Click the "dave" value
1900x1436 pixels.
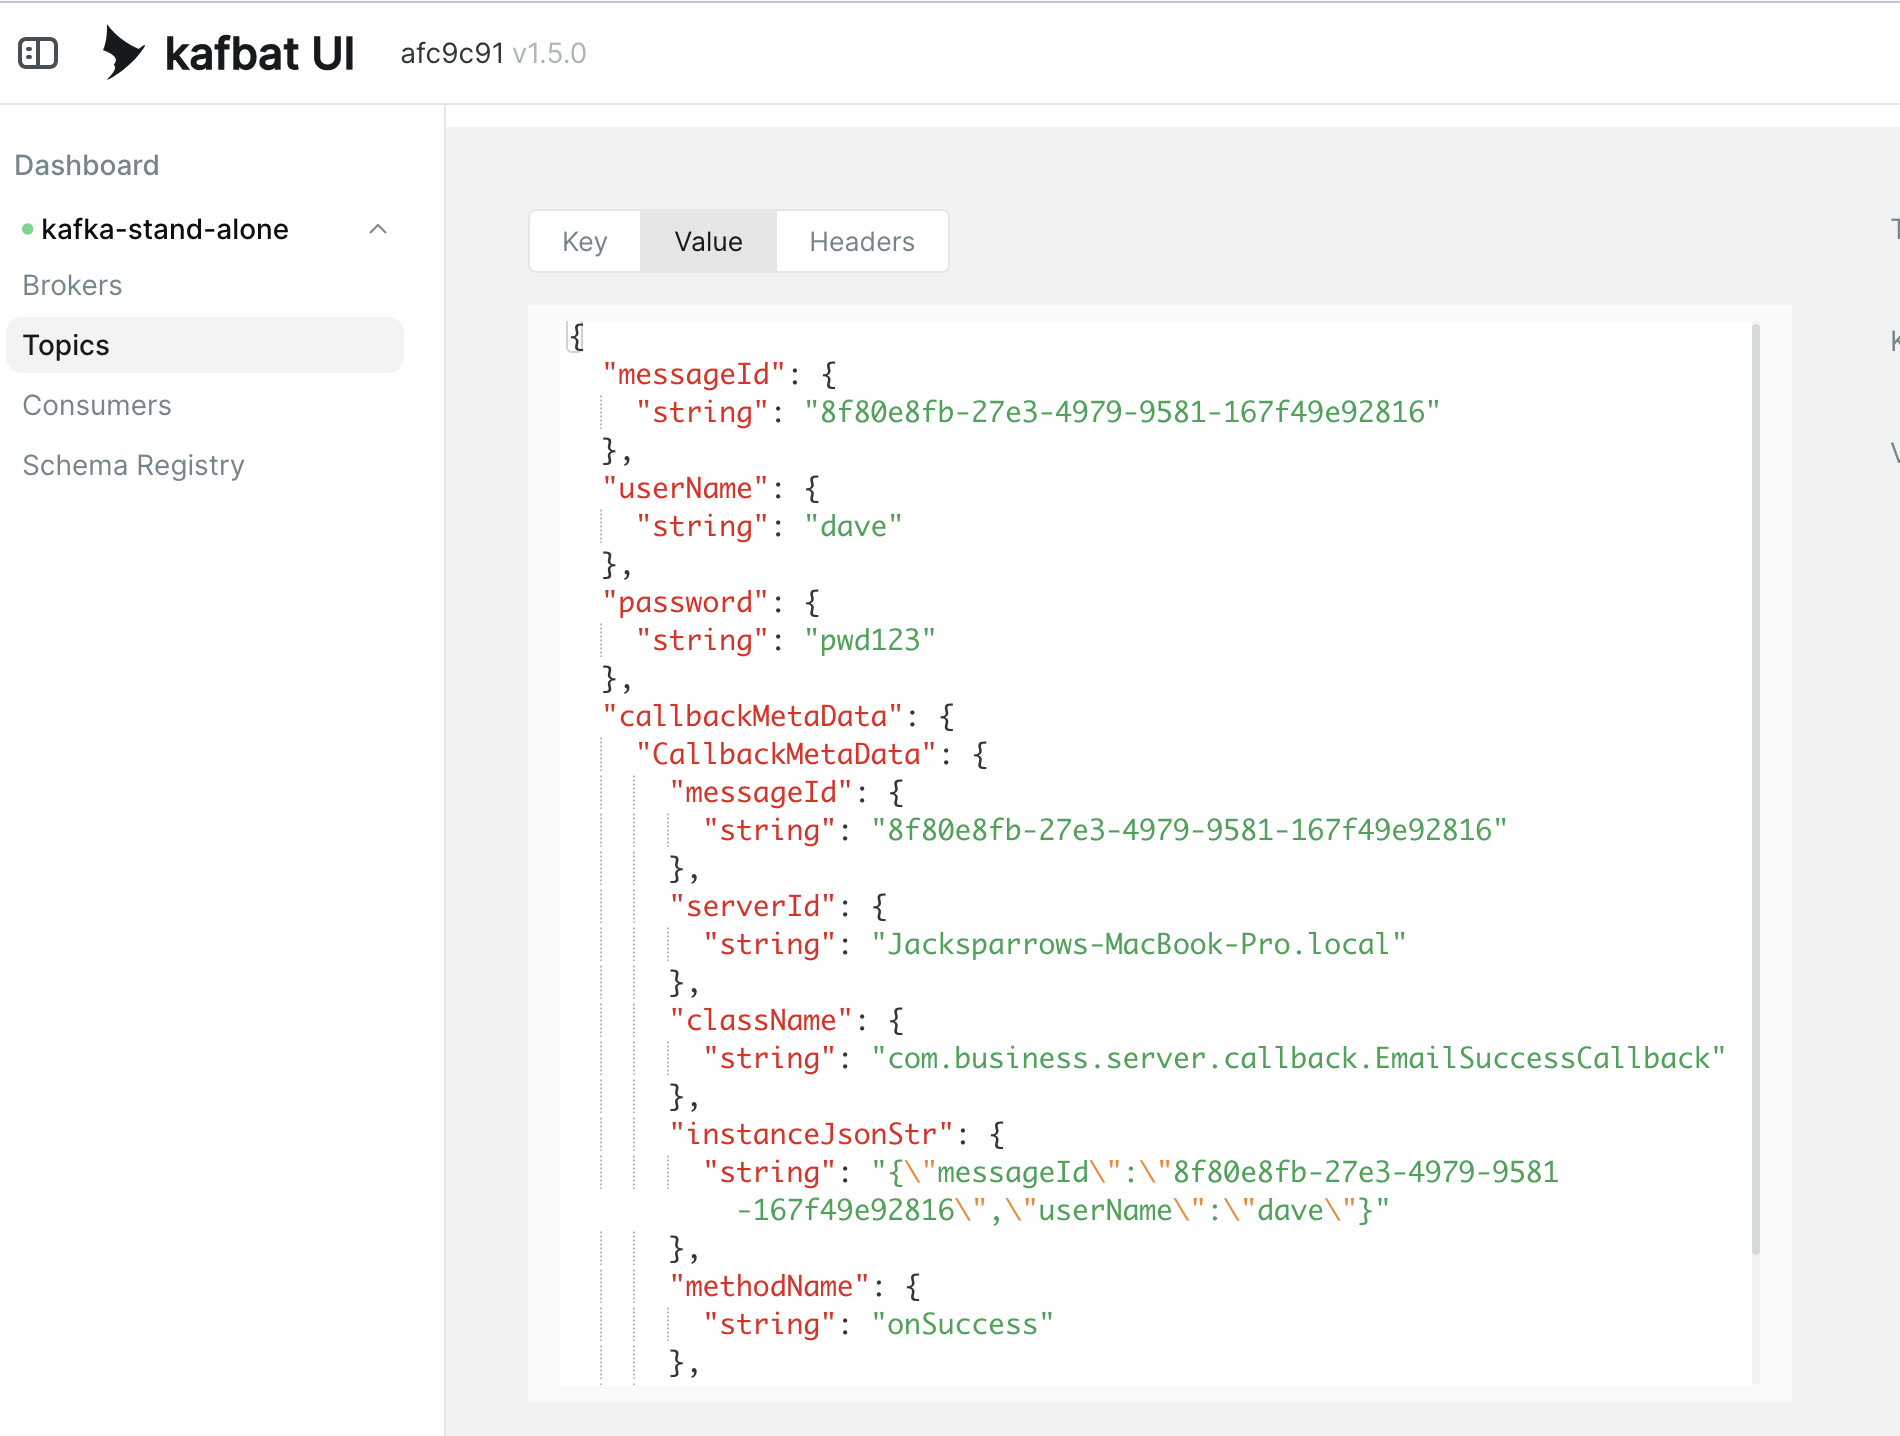[853, 526]
